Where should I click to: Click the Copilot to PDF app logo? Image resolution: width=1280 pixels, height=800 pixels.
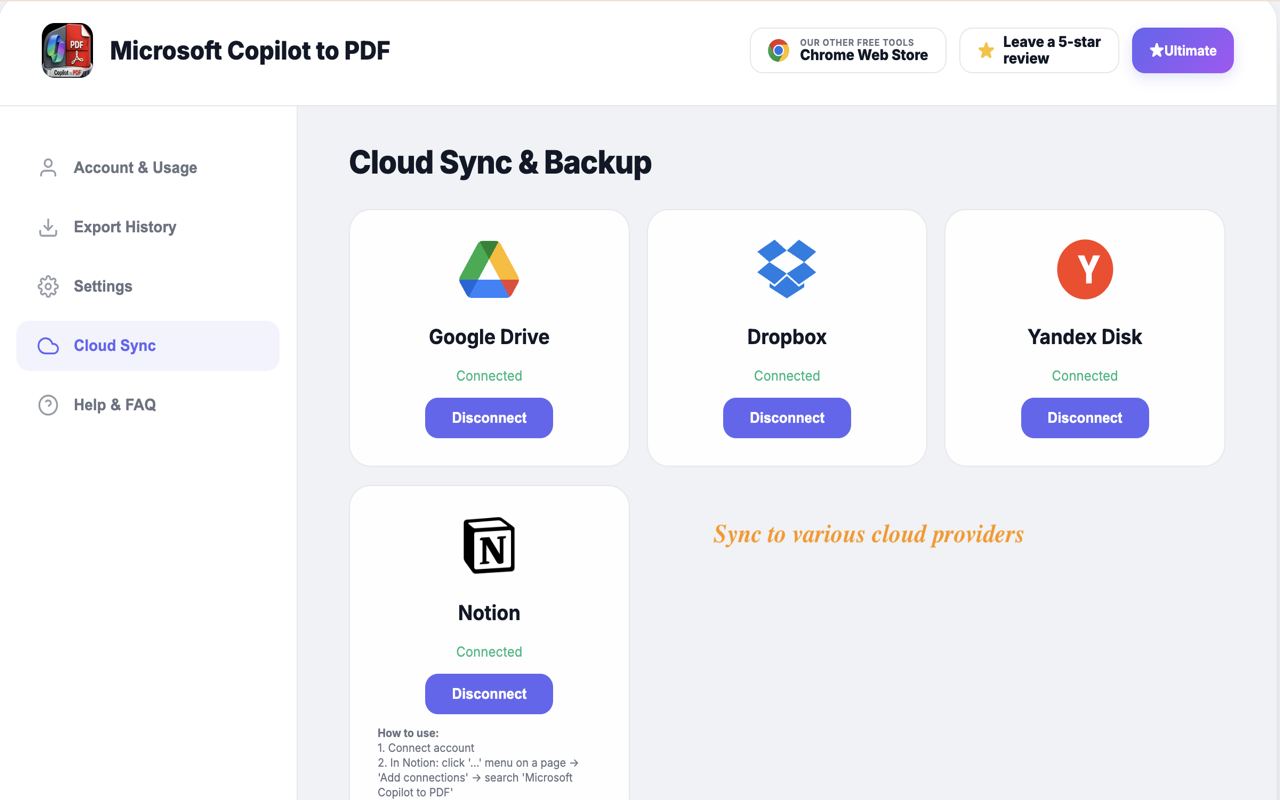tap(67, 50)
